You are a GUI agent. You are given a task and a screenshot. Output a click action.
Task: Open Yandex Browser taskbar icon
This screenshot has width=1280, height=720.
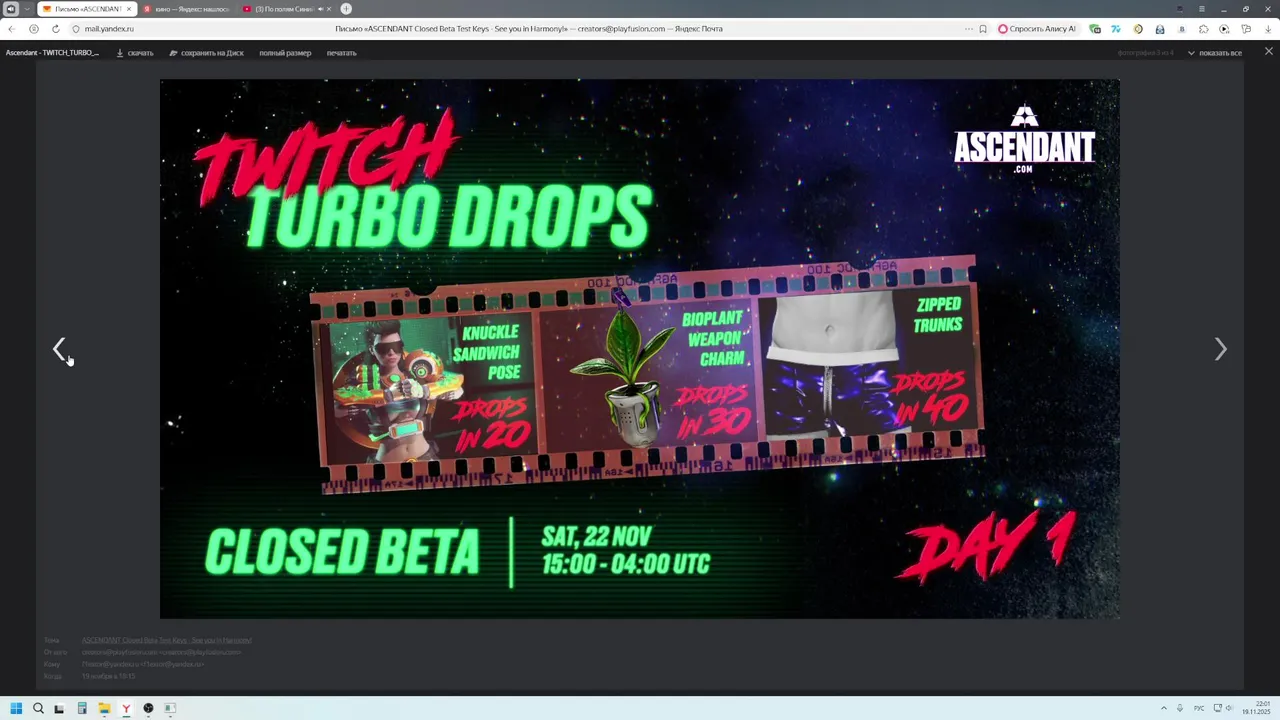pos(126,708)
